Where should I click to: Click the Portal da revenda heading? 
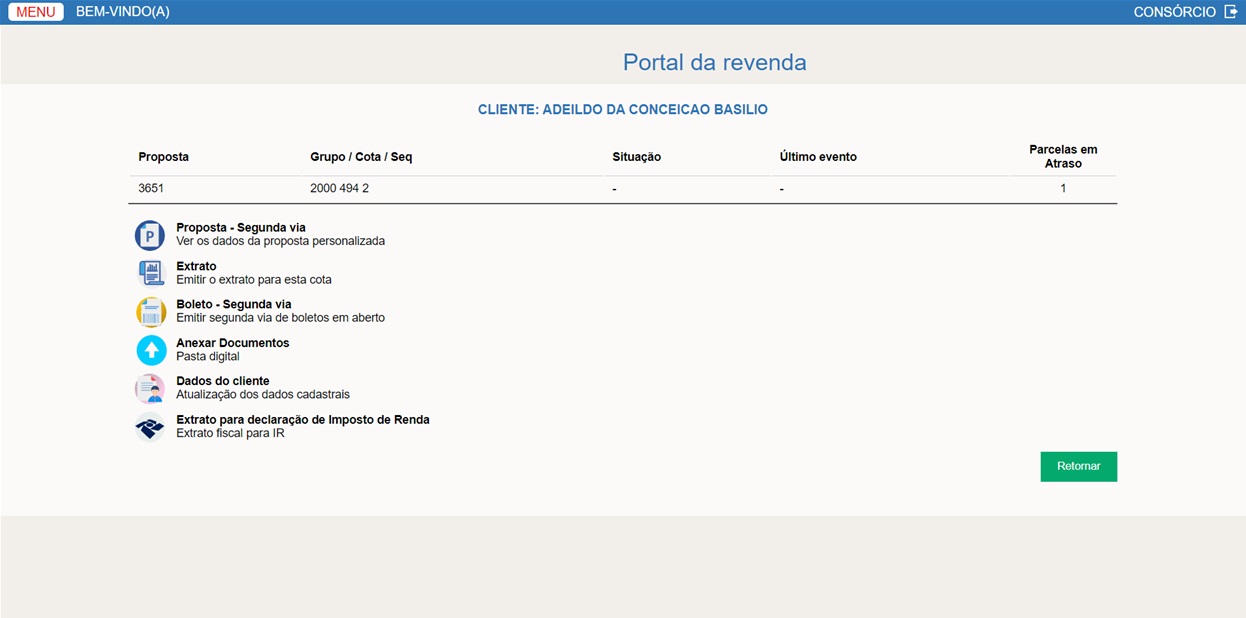coord(714,62)
